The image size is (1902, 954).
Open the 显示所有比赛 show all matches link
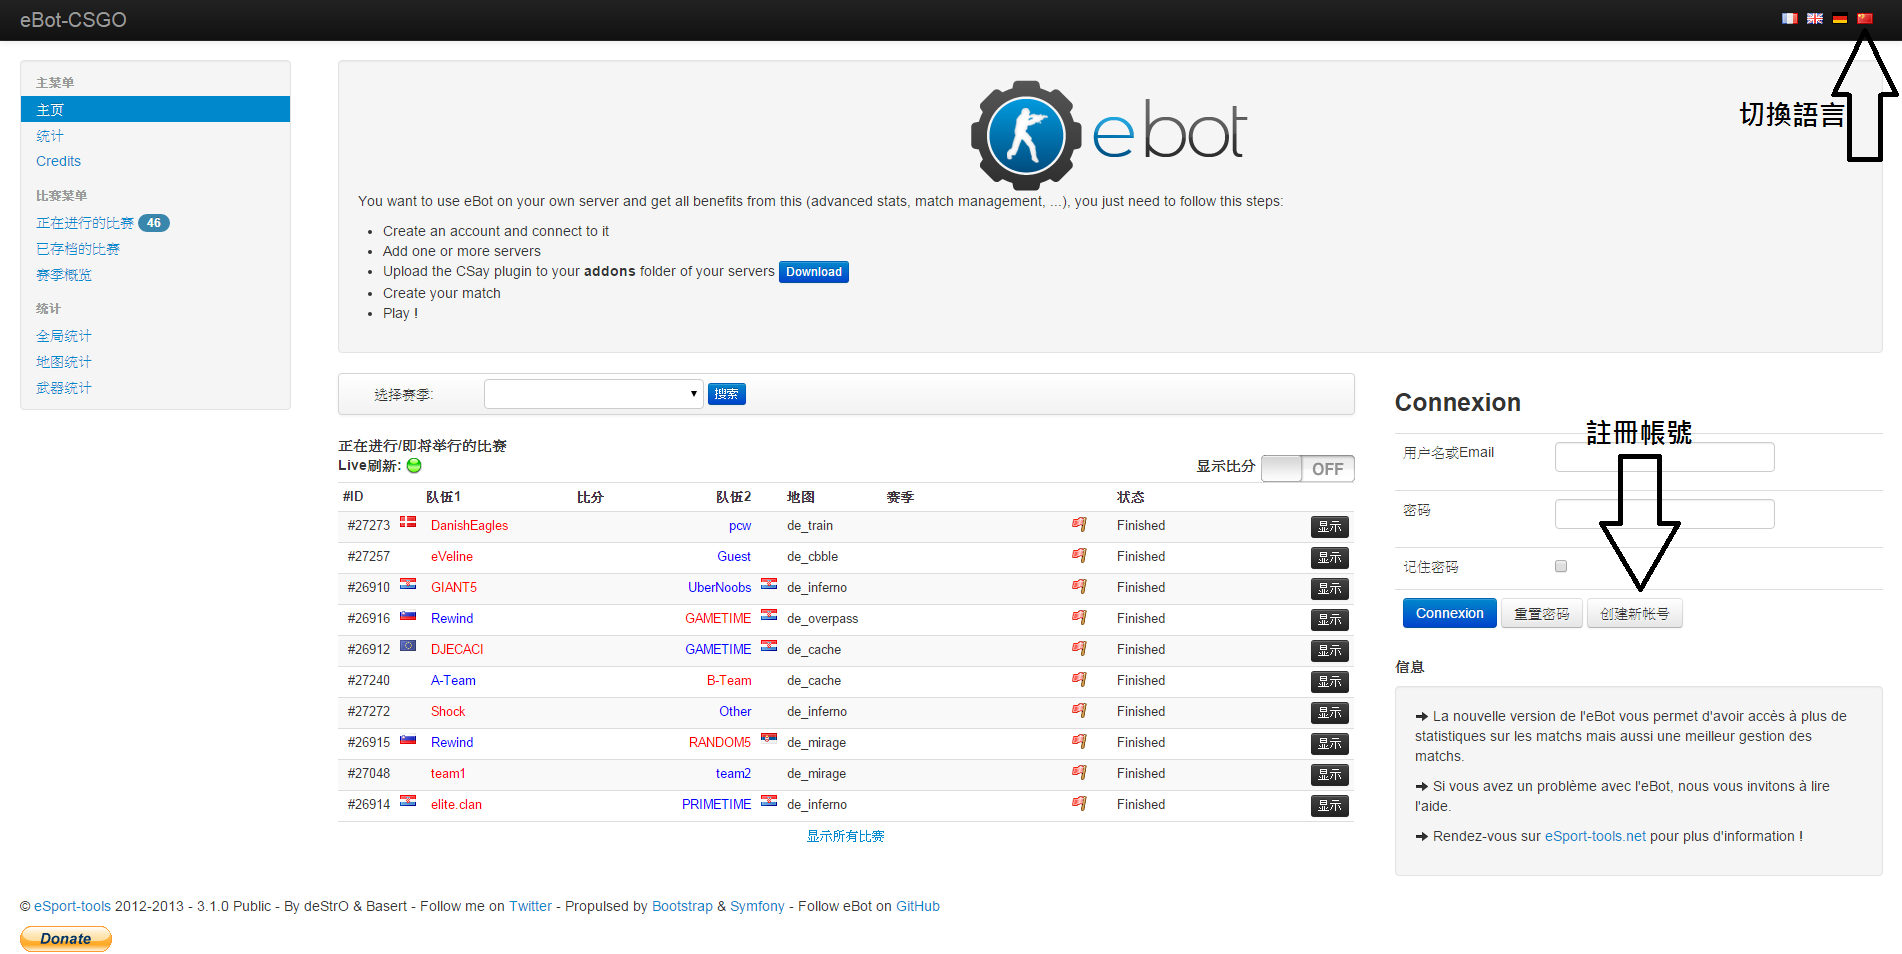(x=846, y=836)
